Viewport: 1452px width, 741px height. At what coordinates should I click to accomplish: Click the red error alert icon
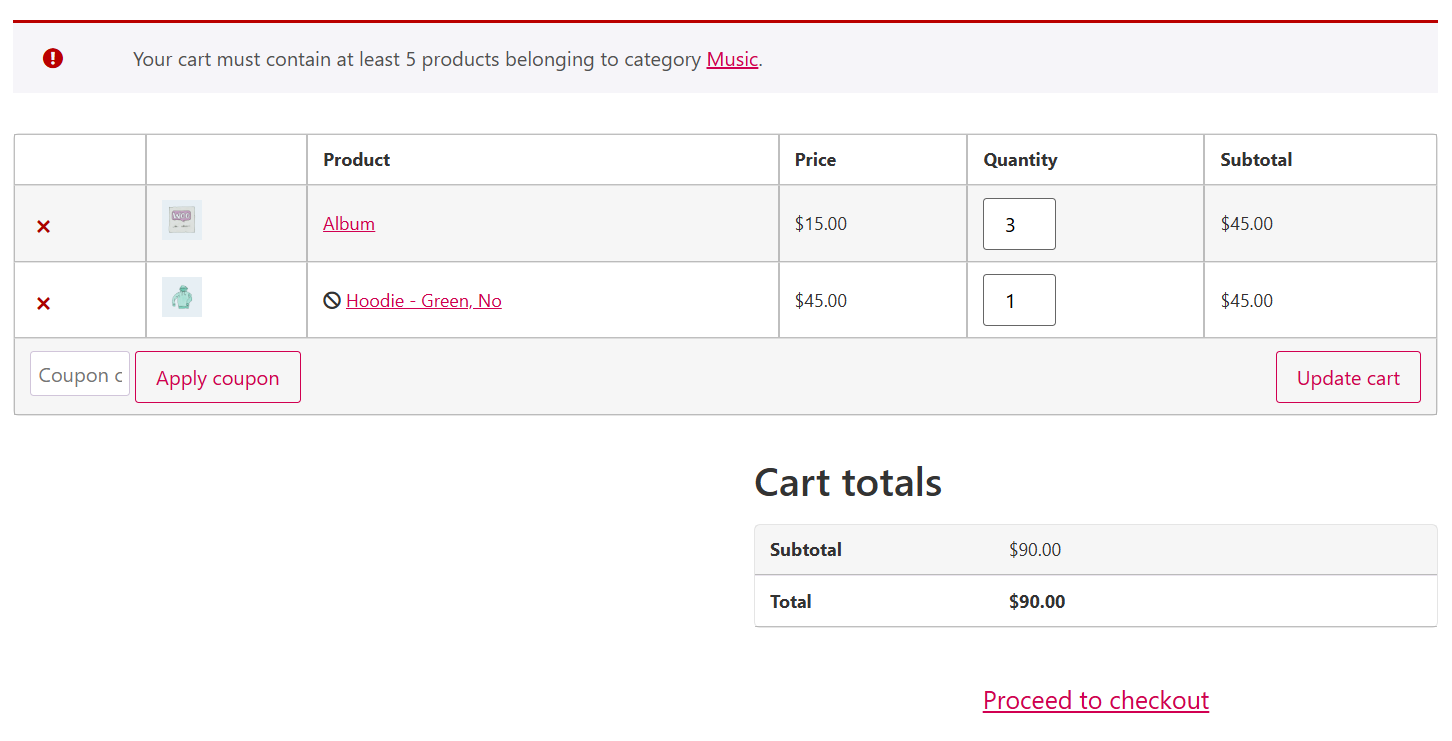53,59
